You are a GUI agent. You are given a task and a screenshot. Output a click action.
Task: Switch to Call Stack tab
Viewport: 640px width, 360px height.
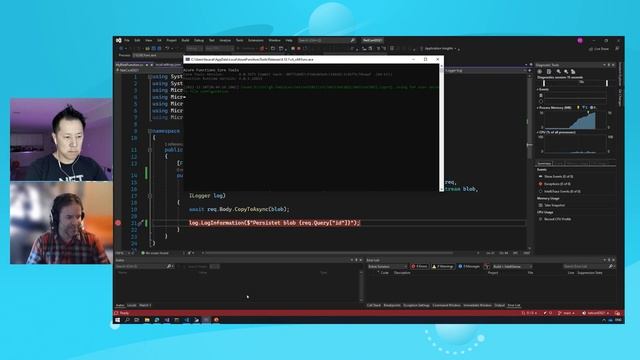373,305
